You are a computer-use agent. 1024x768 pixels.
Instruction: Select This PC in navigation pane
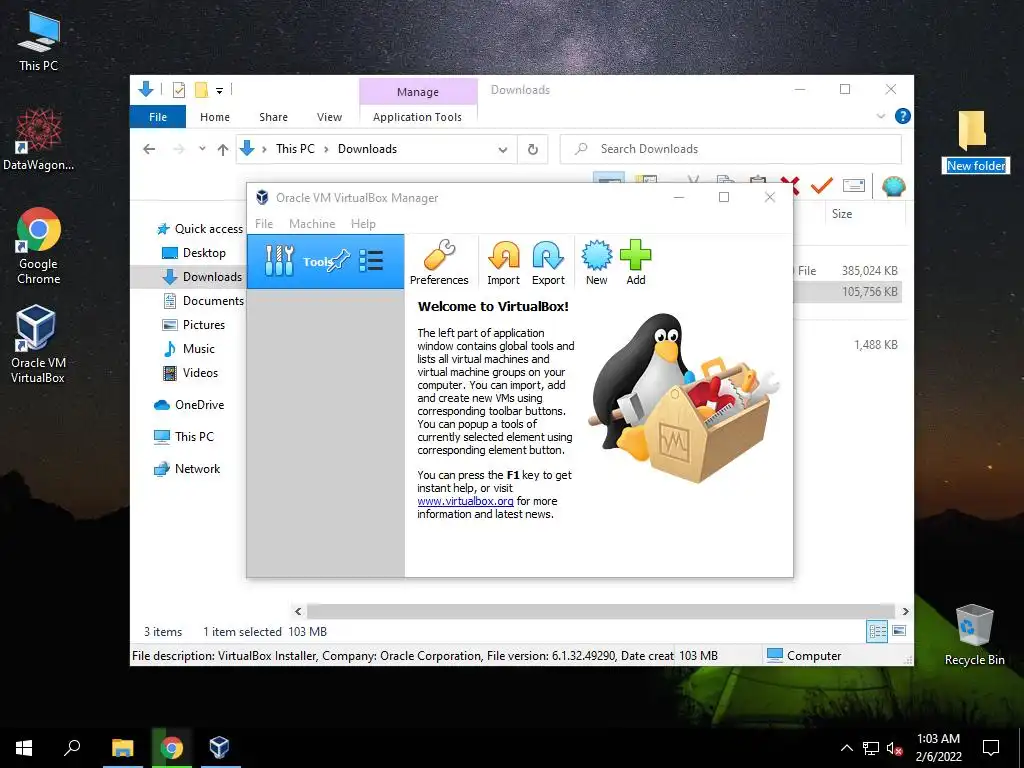(x=184, y=437)
